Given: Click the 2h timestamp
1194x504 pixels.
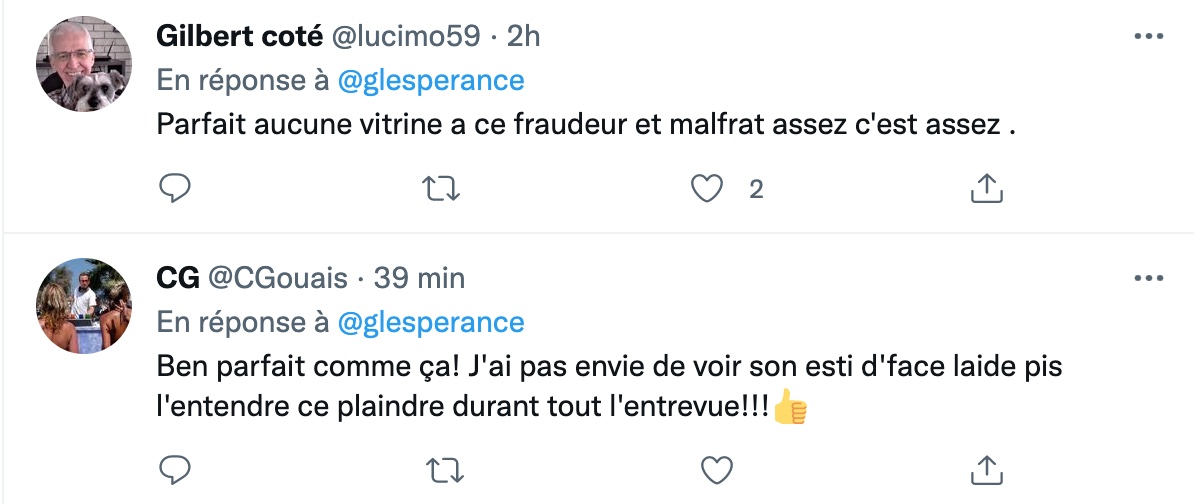Looking at the screenshot, I should point(524,36).
